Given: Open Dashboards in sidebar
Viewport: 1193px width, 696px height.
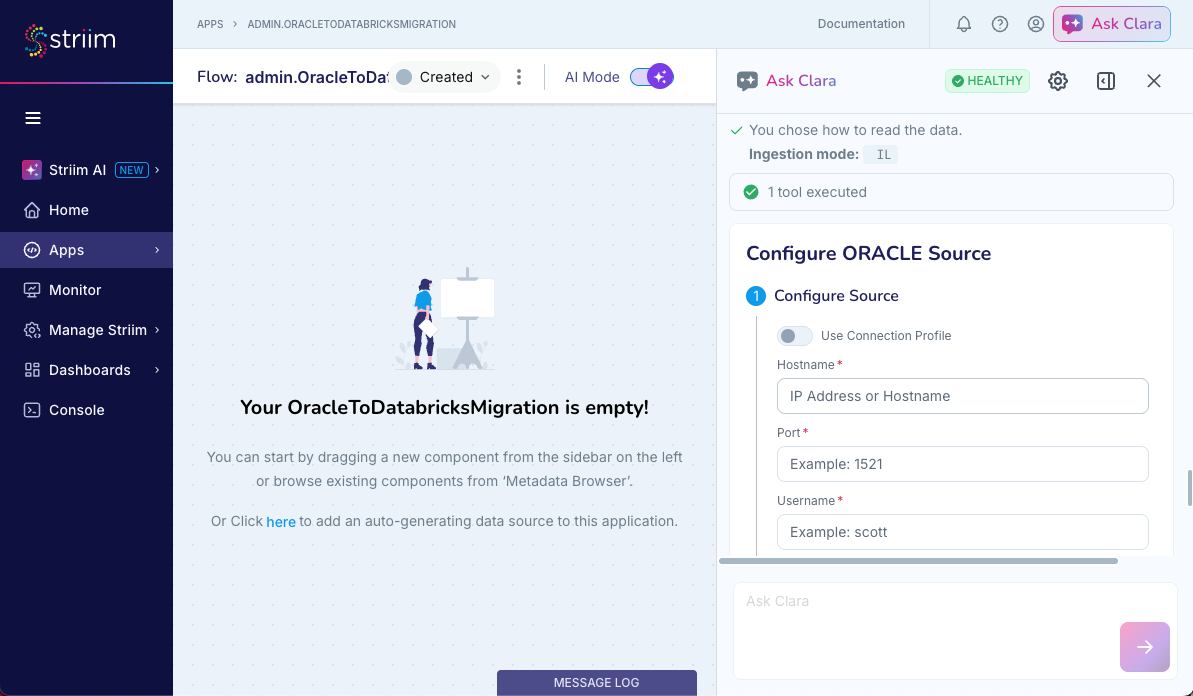Looking at the screenshot, I should (86, 370).
